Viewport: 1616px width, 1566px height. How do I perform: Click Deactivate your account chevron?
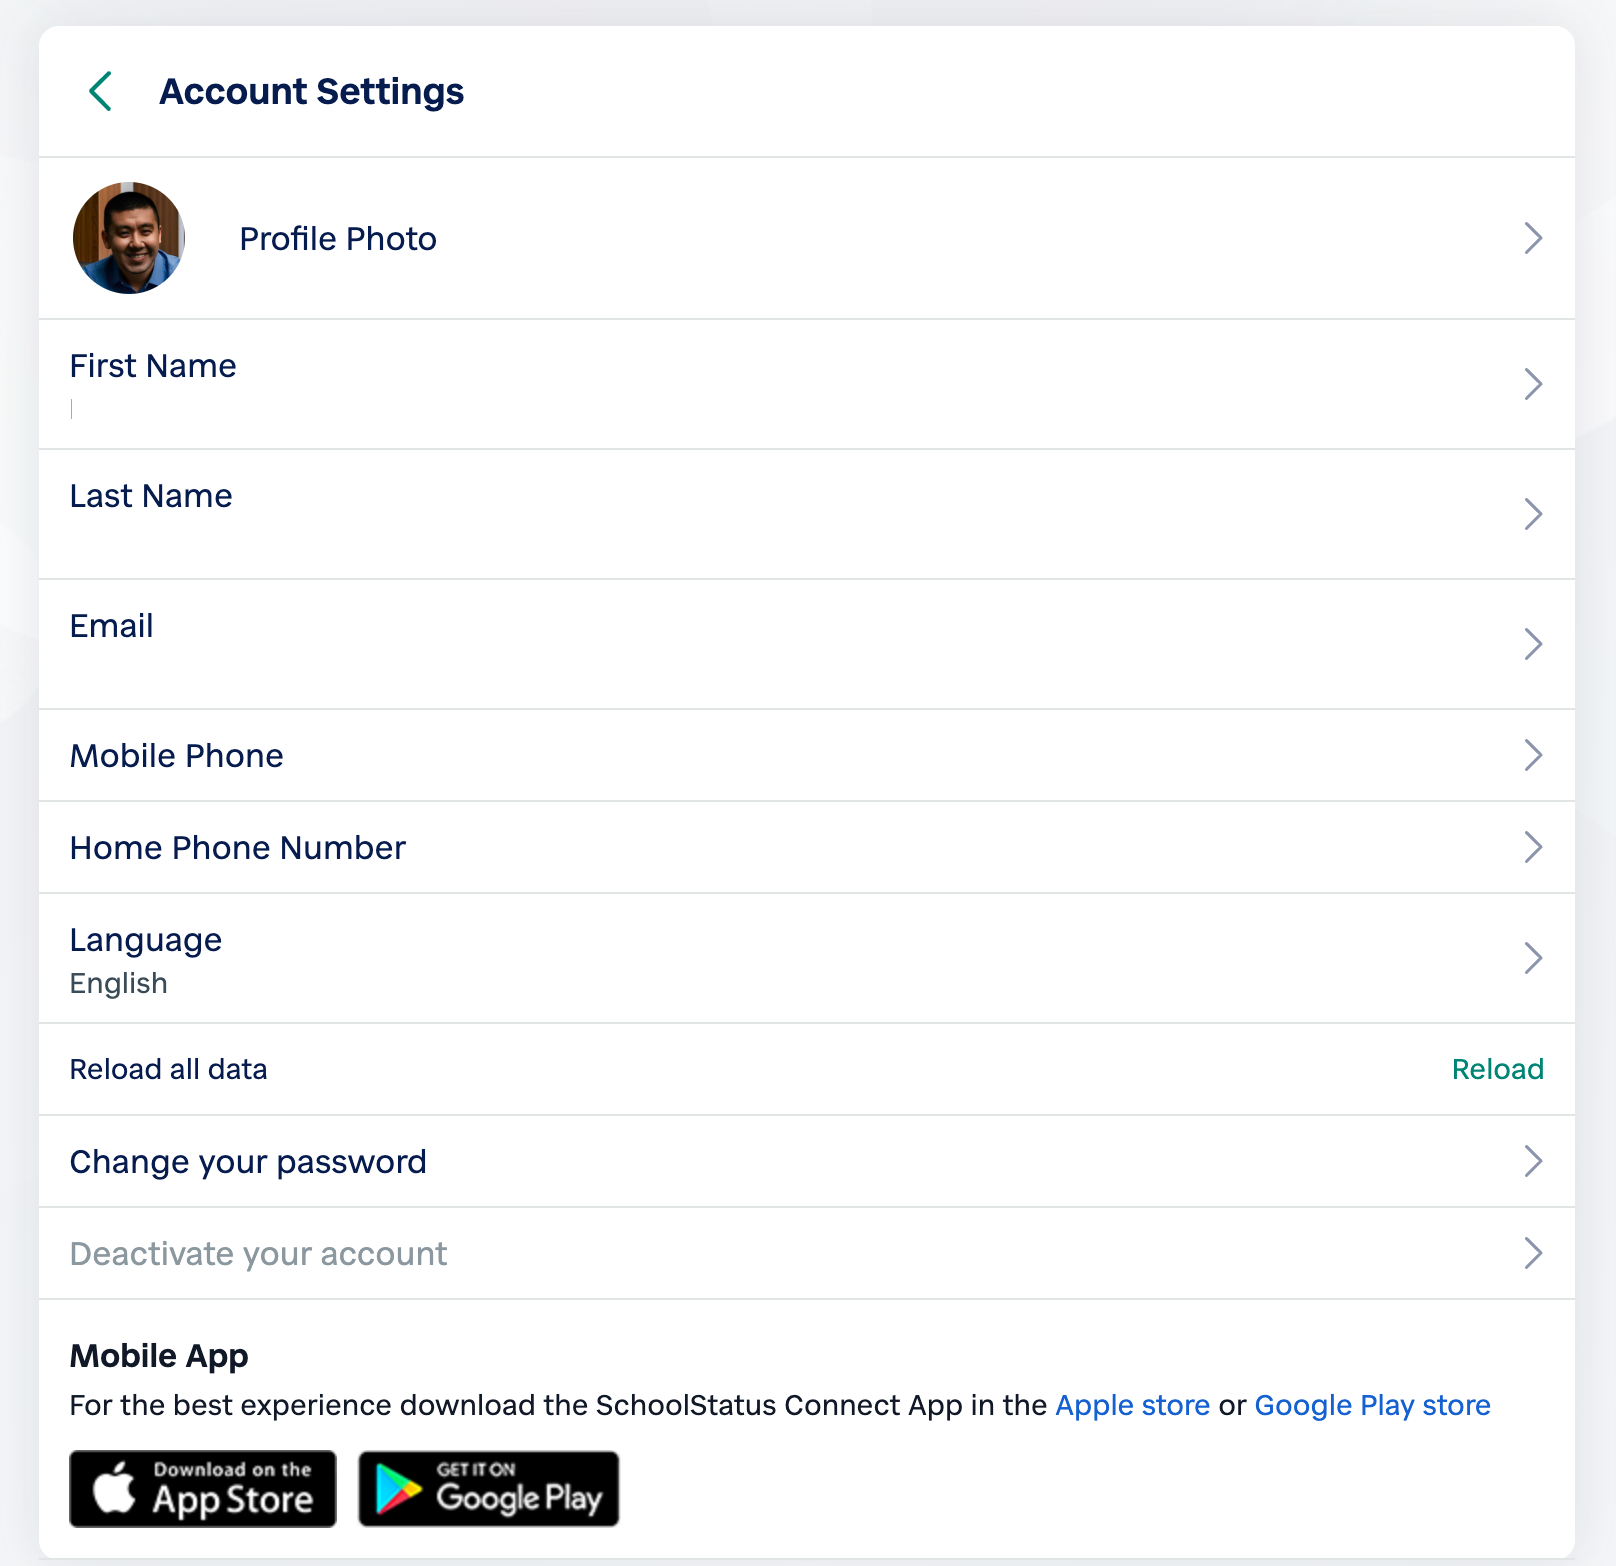[1533, 1253]
